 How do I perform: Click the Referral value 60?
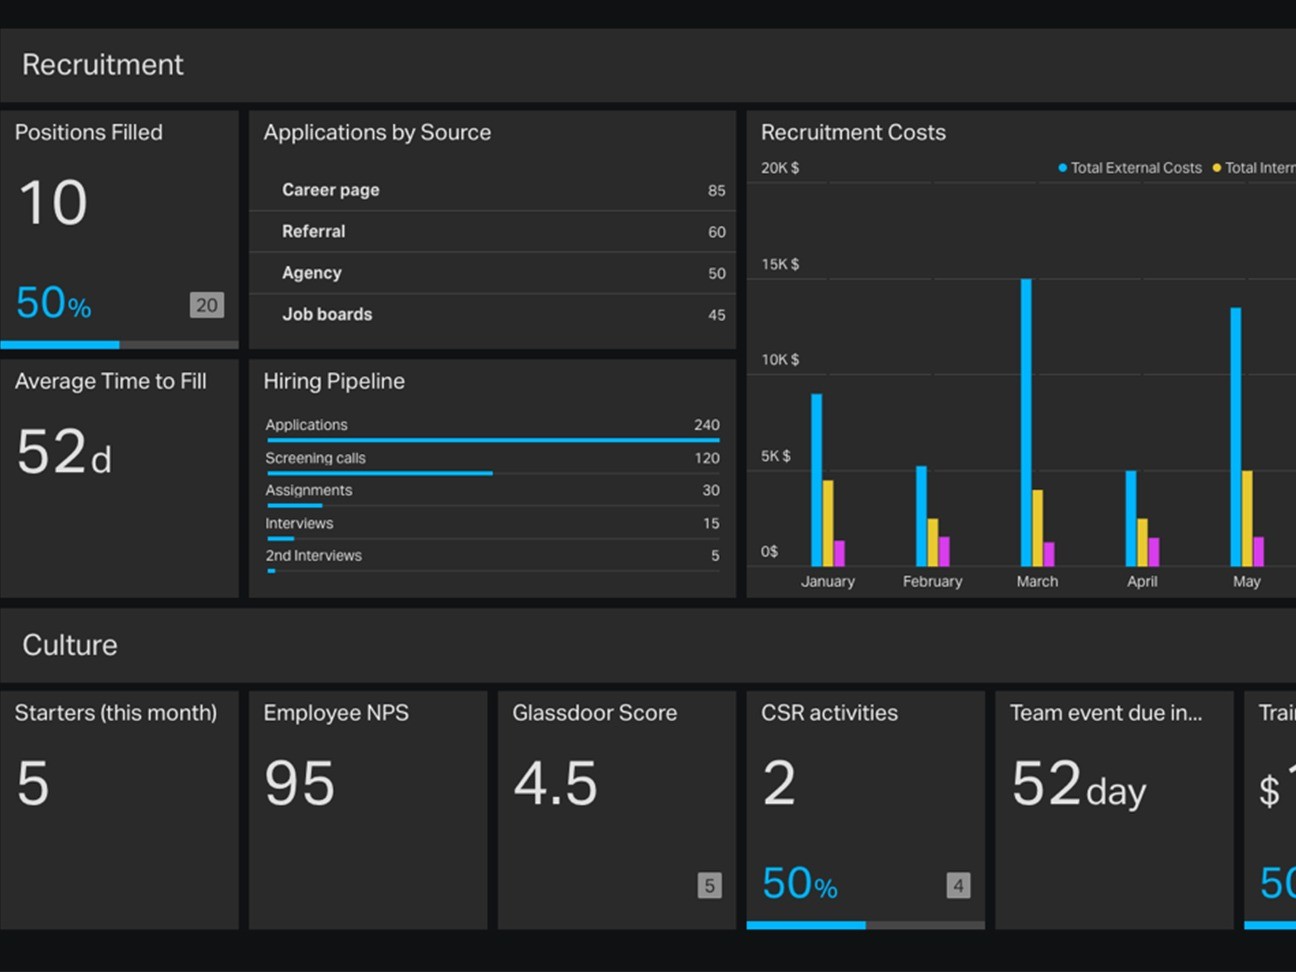pyautogui.click(x=716, y=232)
